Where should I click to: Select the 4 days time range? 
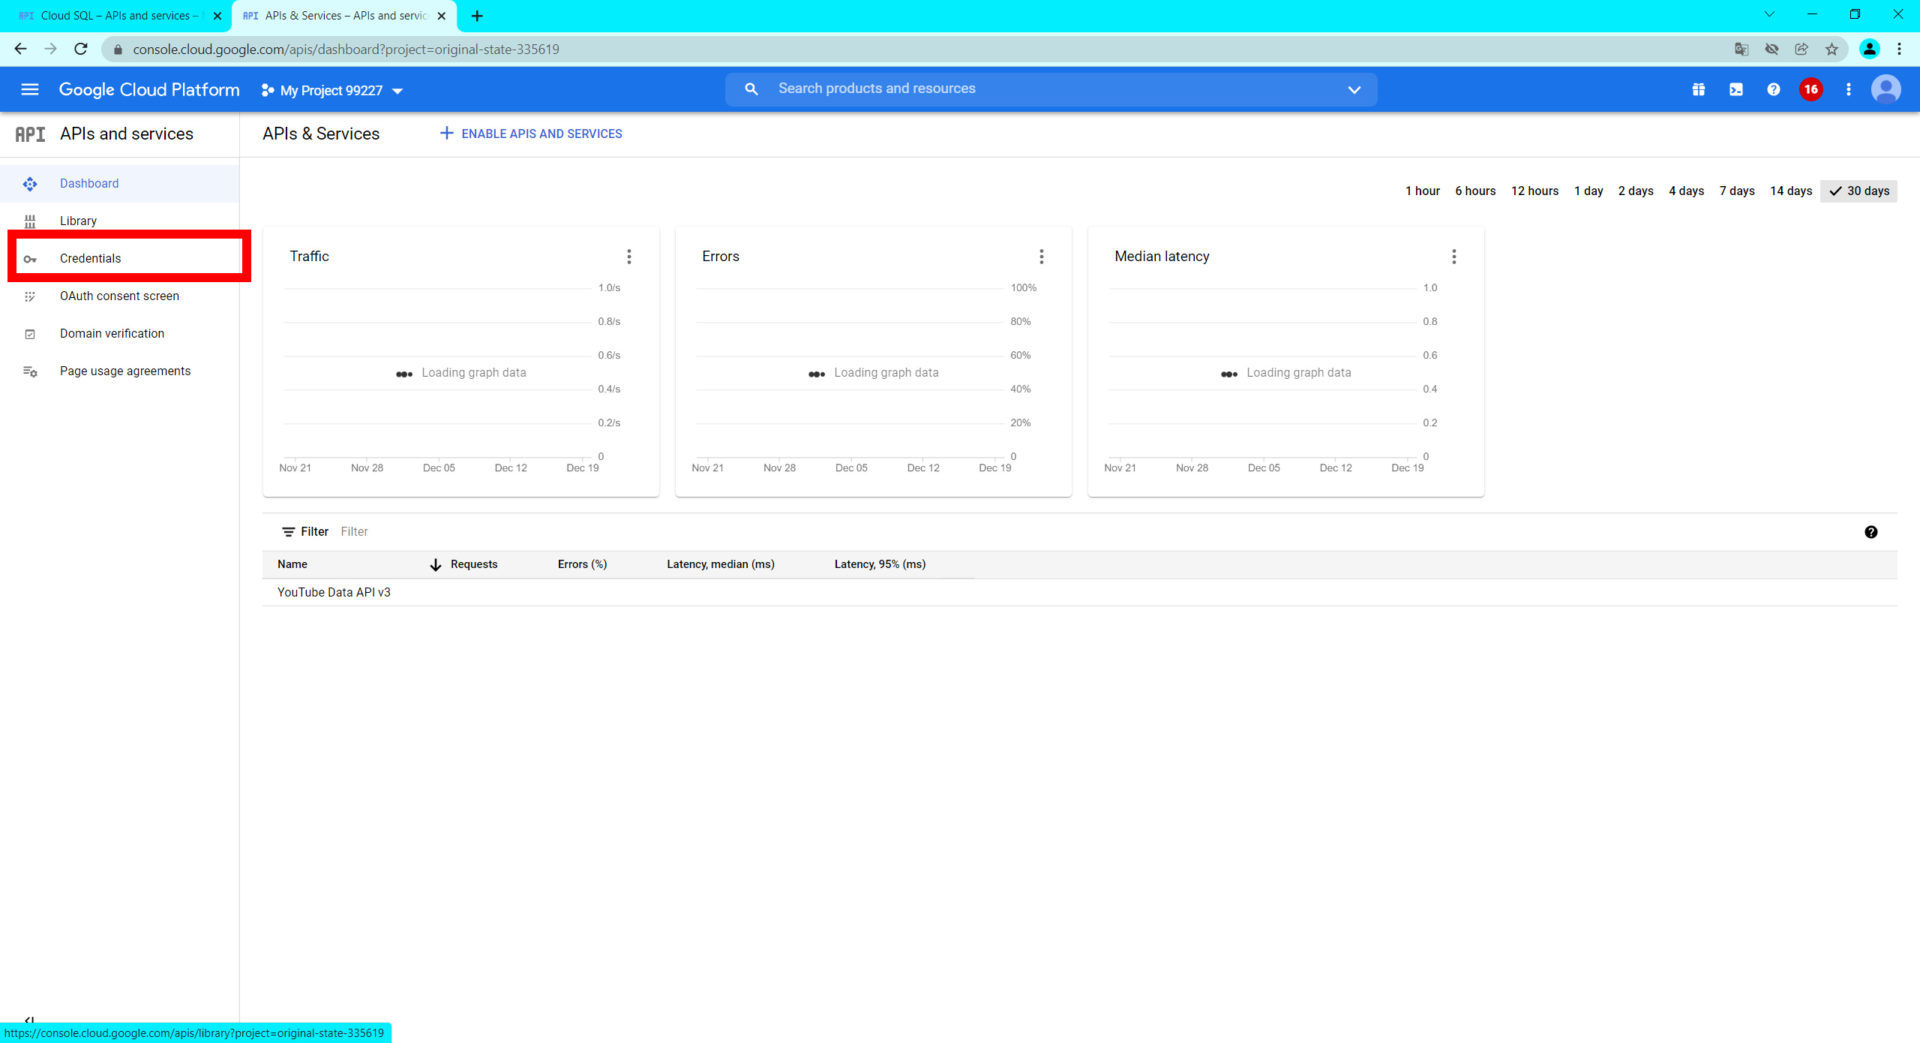coord(1686,191)
